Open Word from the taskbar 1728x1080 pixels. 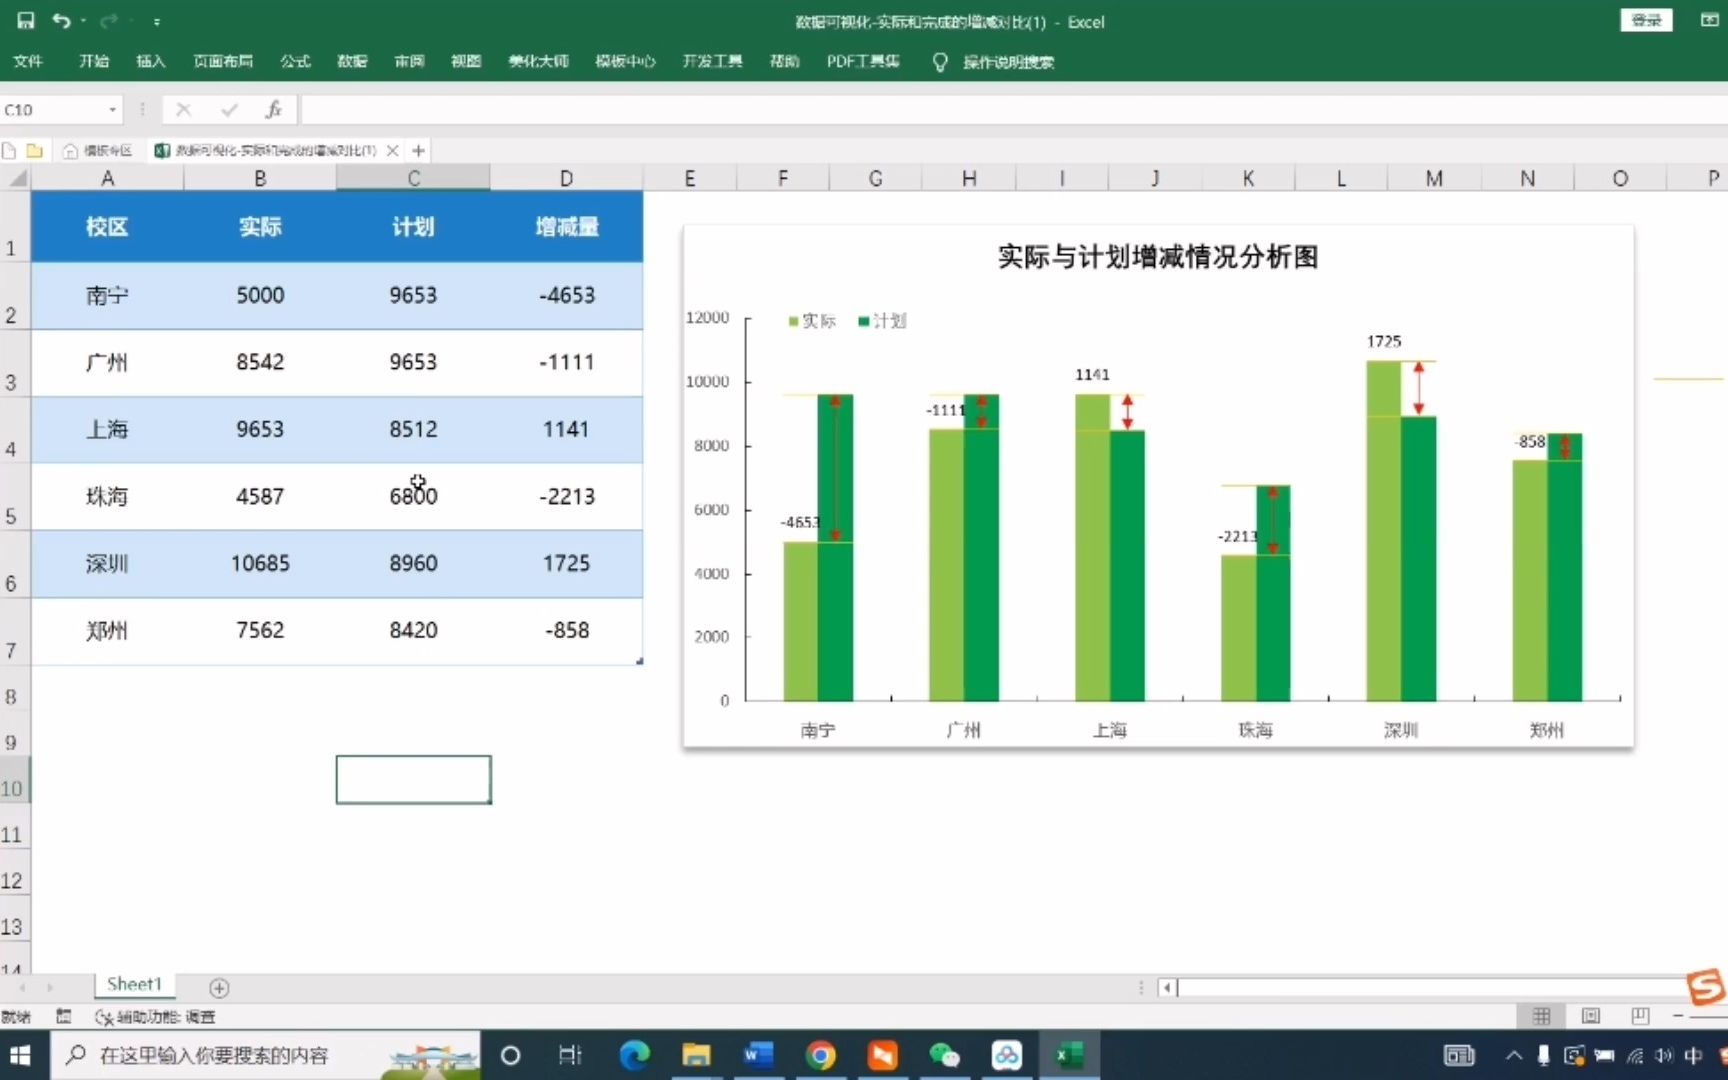(x=758, y=1055)
